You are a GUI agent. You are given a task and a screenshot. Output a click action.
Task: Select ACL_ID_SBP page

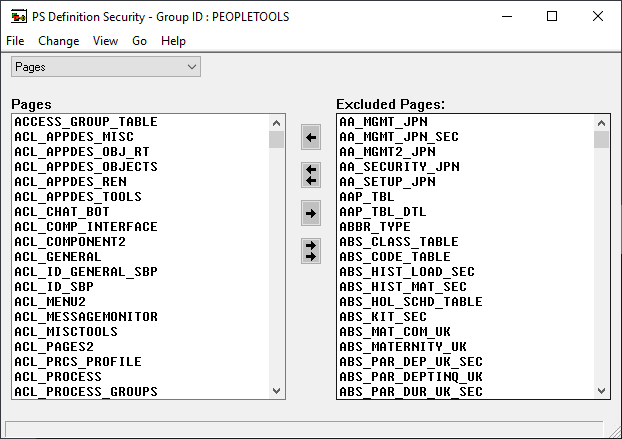[x=141, y=287]
